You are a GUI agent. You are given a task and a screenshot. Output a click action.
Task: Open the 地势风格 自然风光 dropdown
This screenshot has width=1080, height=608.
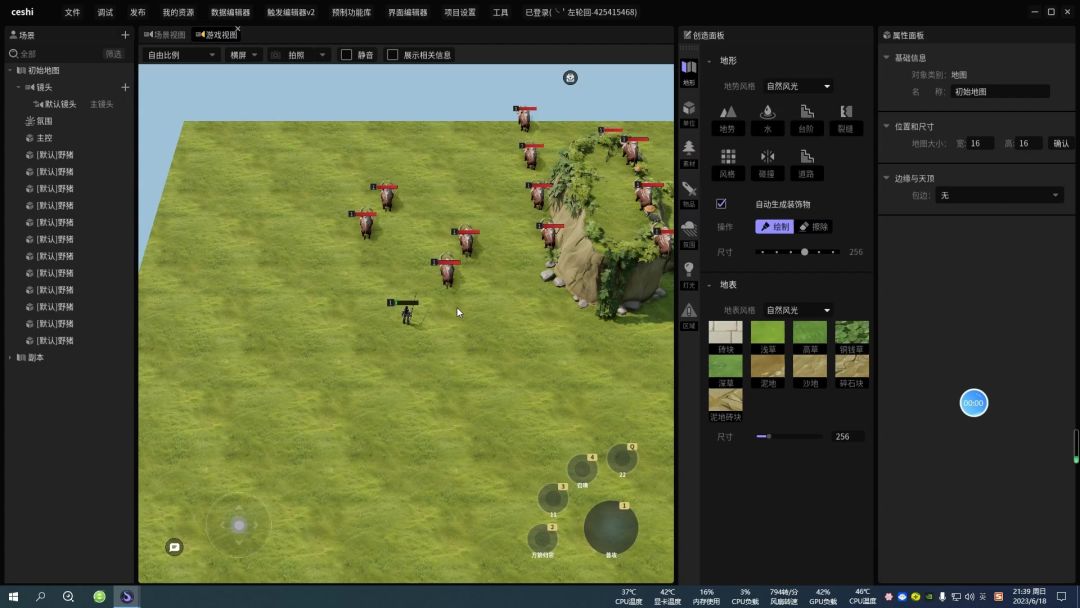click(x=798, y=86)
